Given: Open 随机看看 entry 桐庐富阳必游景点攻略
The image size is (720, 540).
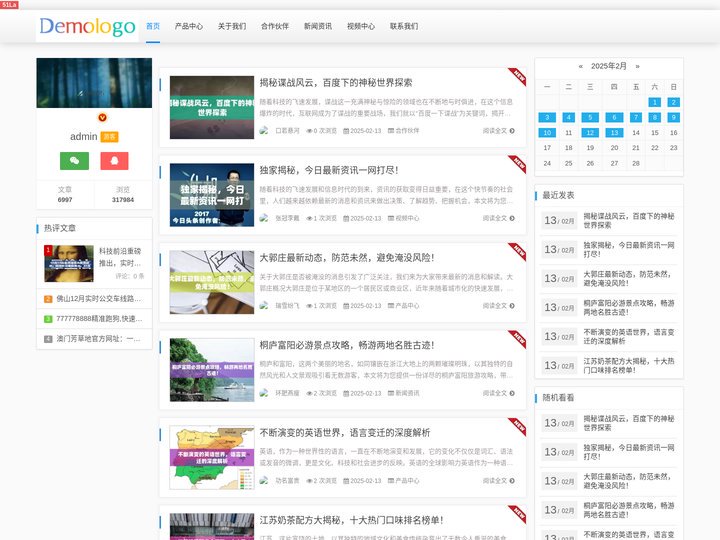Looking at the screenshot, I should pyautogui.click(x=629, y=510).
